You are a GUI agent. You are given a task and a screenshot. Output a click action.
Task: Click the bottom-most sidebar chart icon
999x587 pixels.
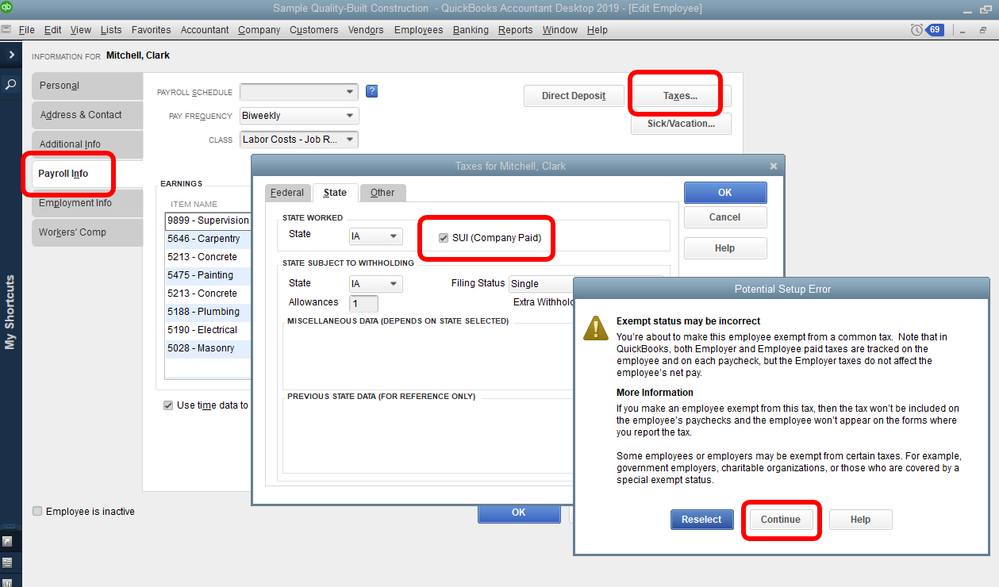[x=7, y=582]
